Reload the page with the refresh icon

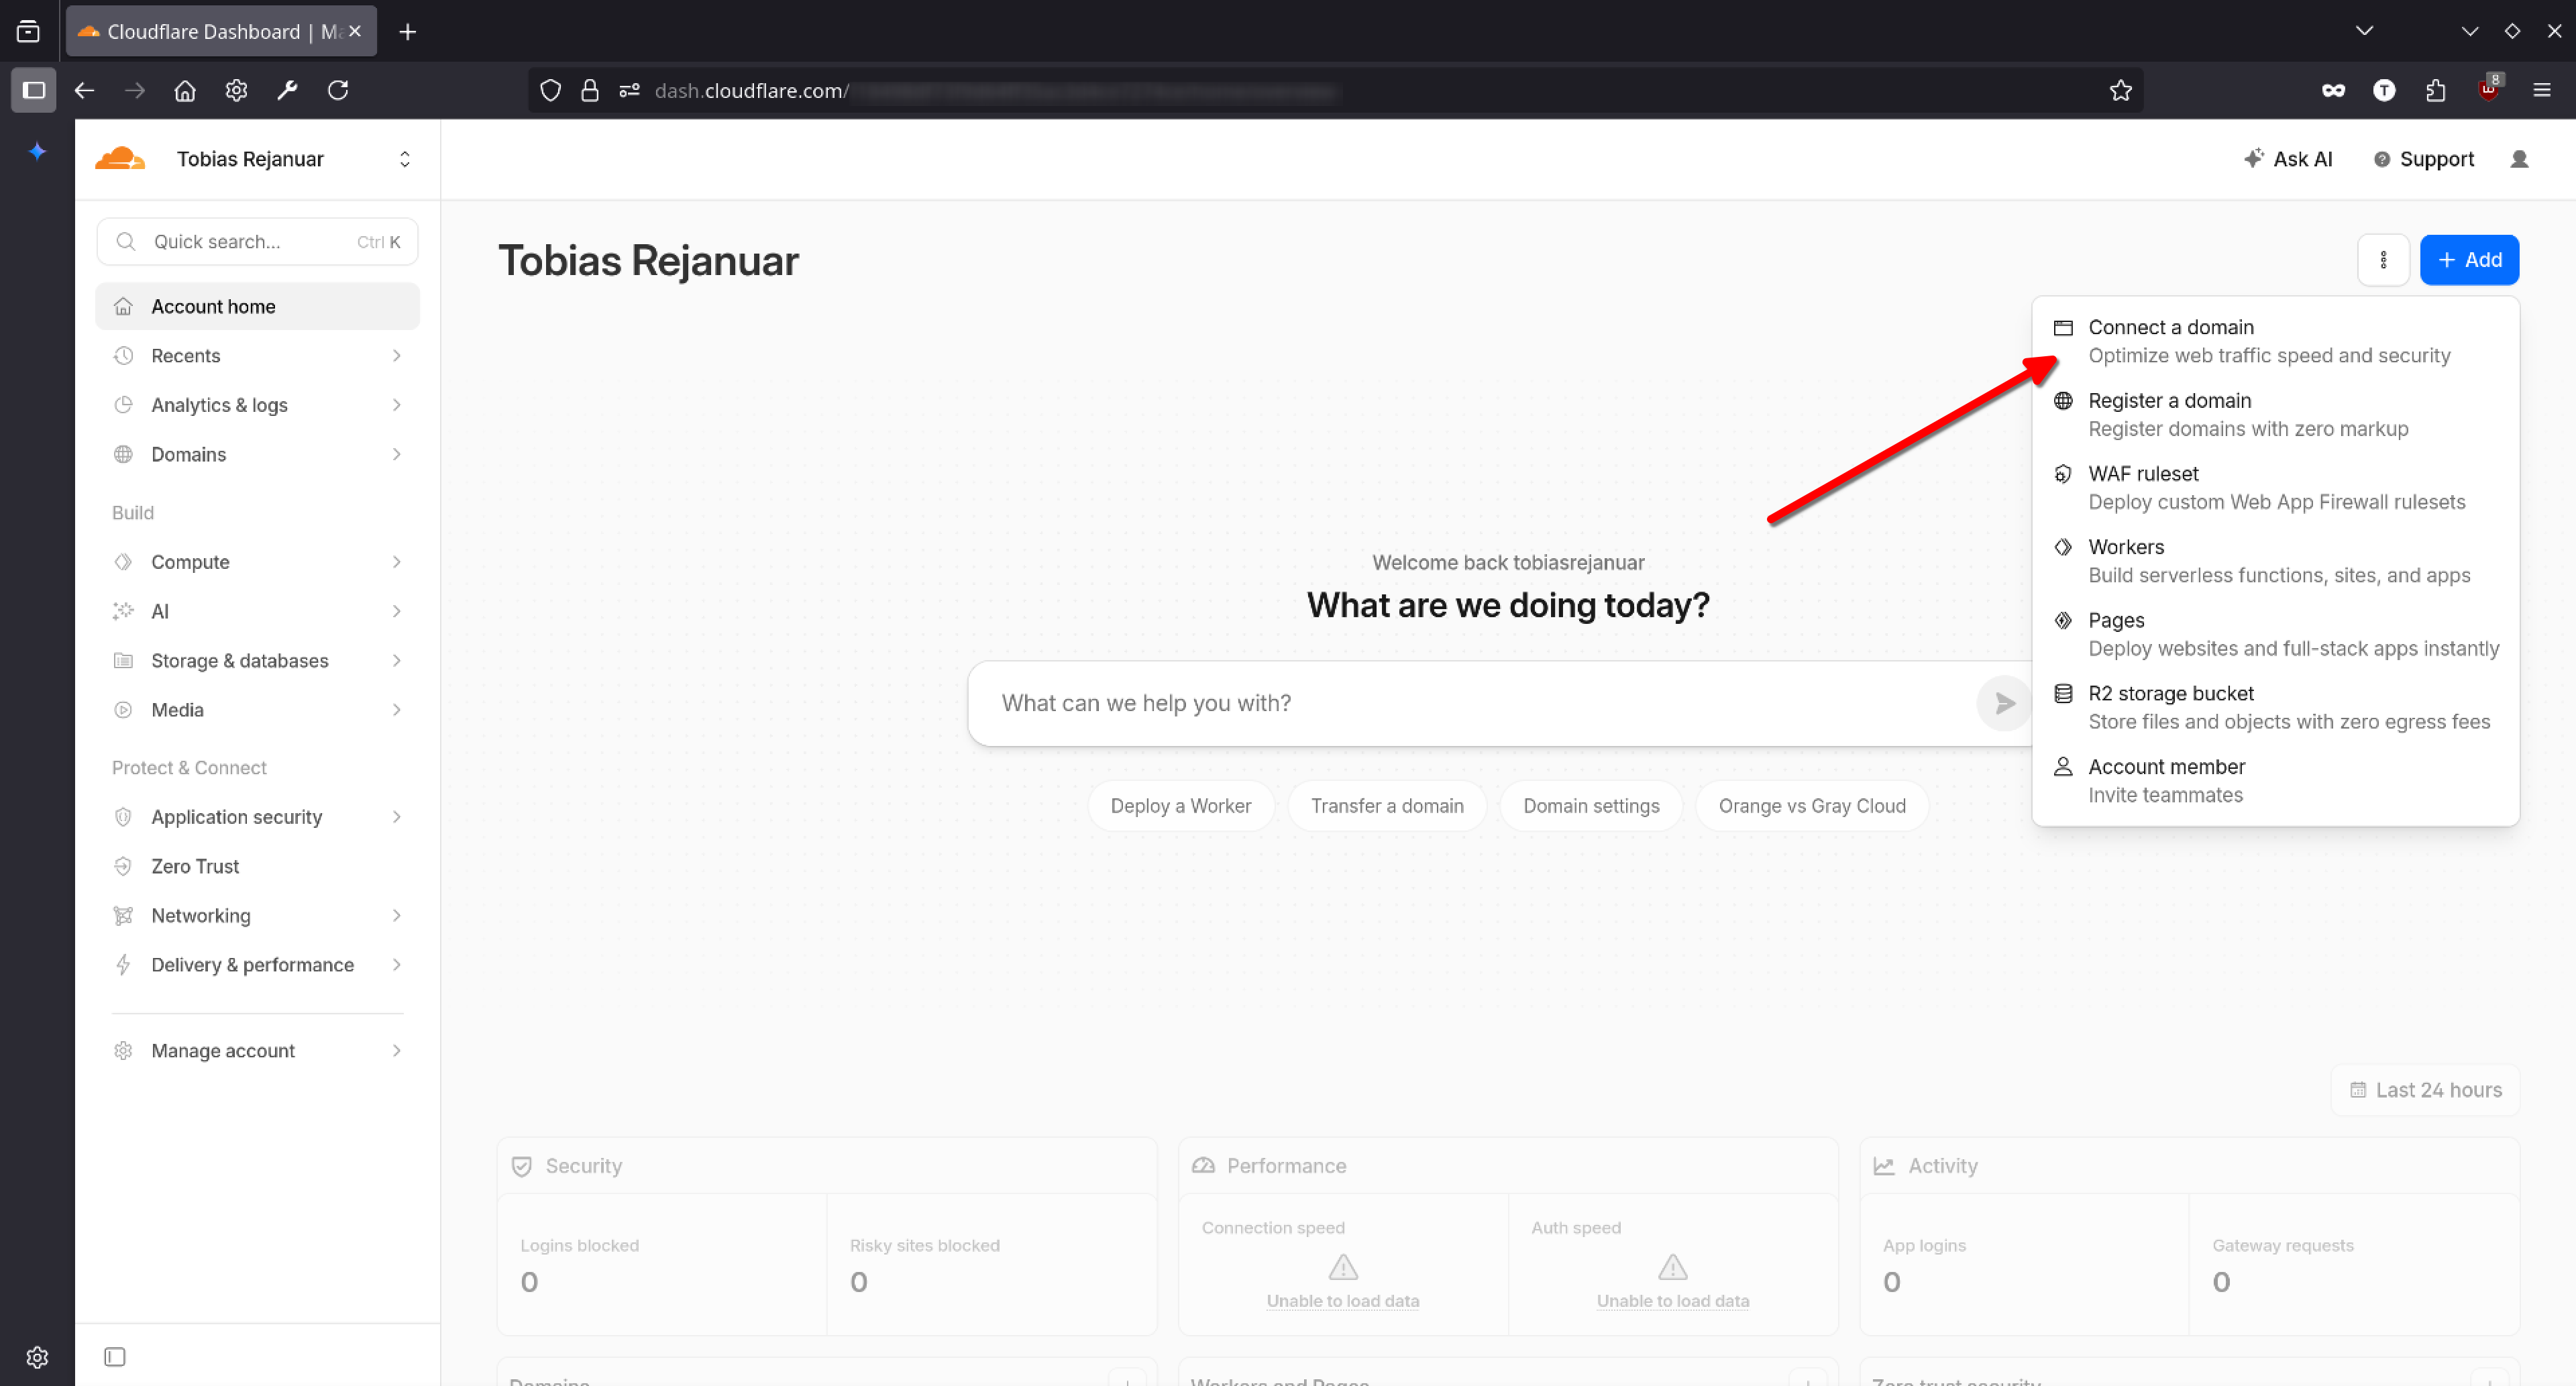tap(338, 91)
